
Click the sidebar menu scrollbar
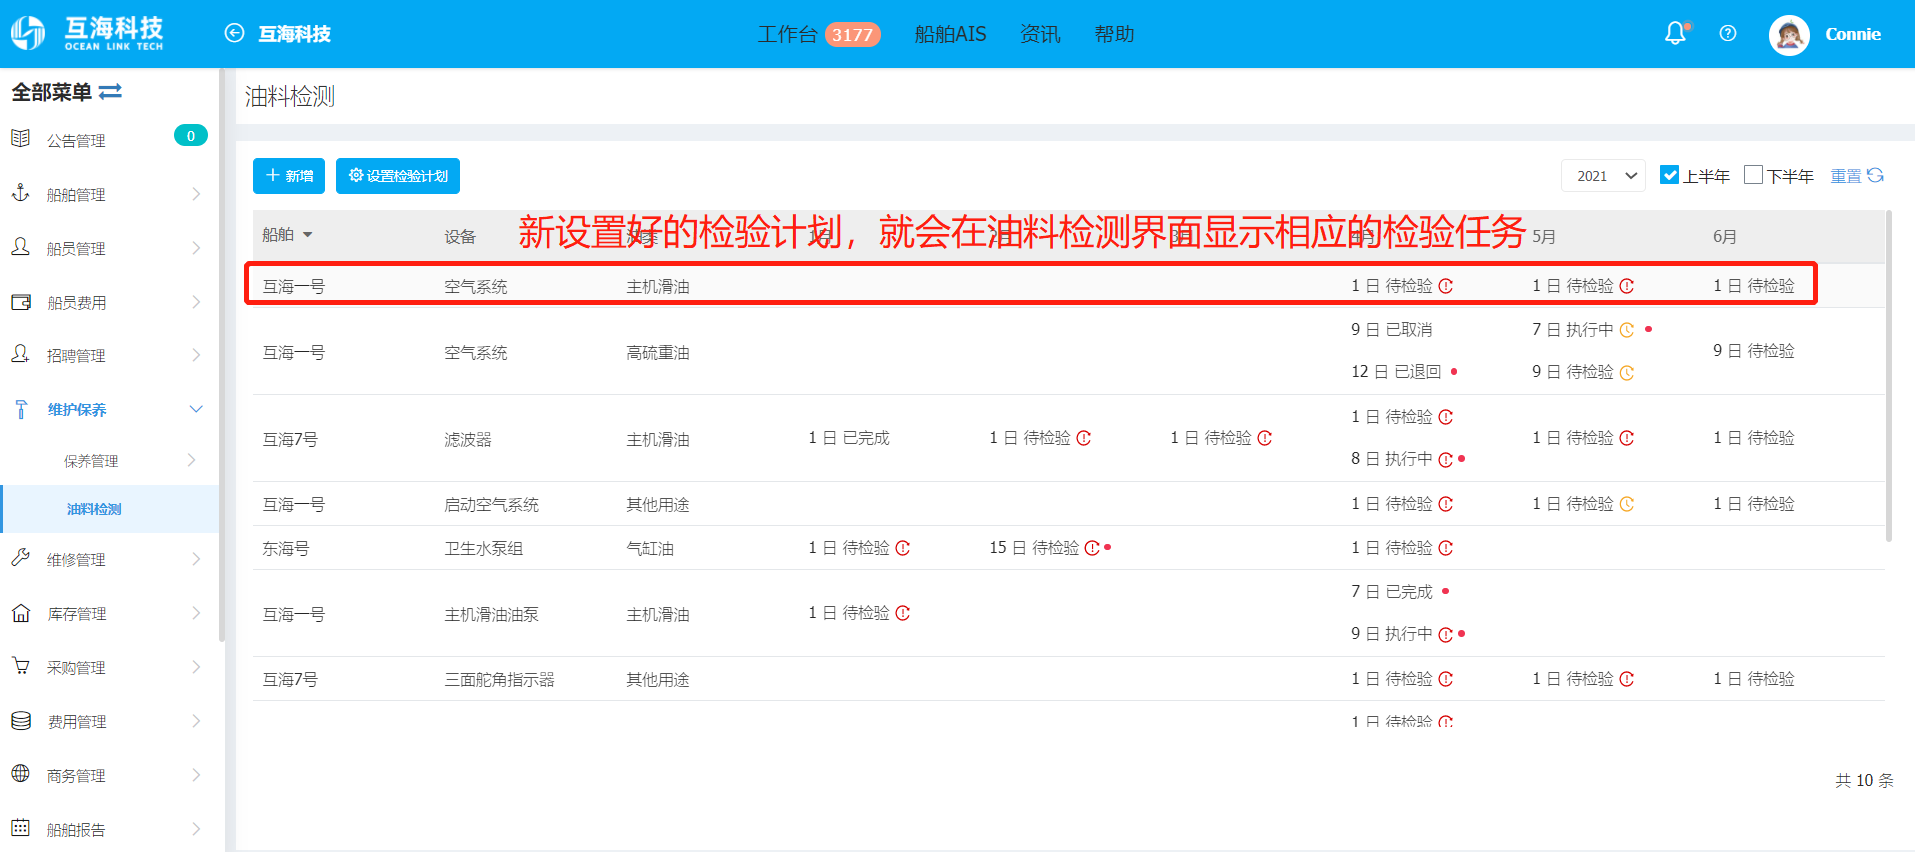pos(221,355)
